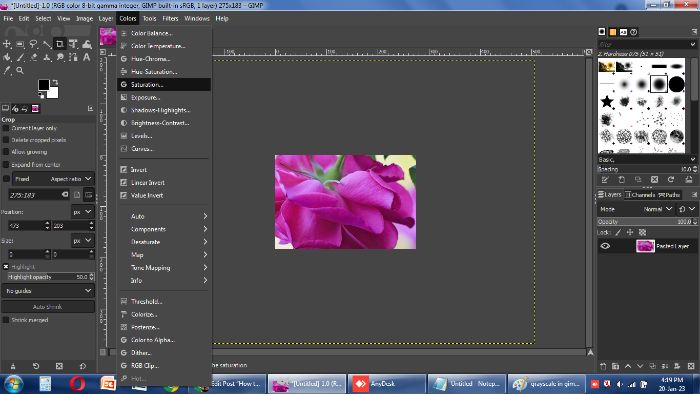The image size is (700, 394).
Task: Click the Auto Shrink button
Action: tap(48, 307)
